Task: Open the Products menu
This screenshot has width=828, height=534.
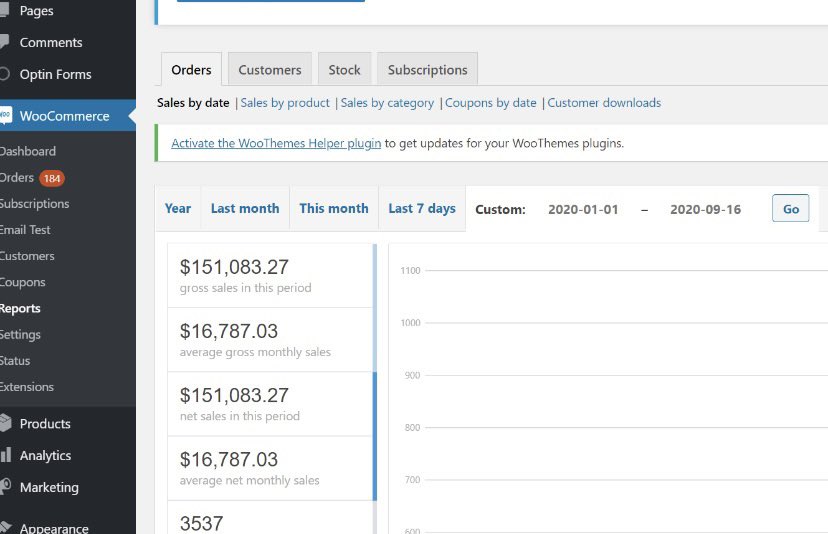Action: (x=45, y=424)
